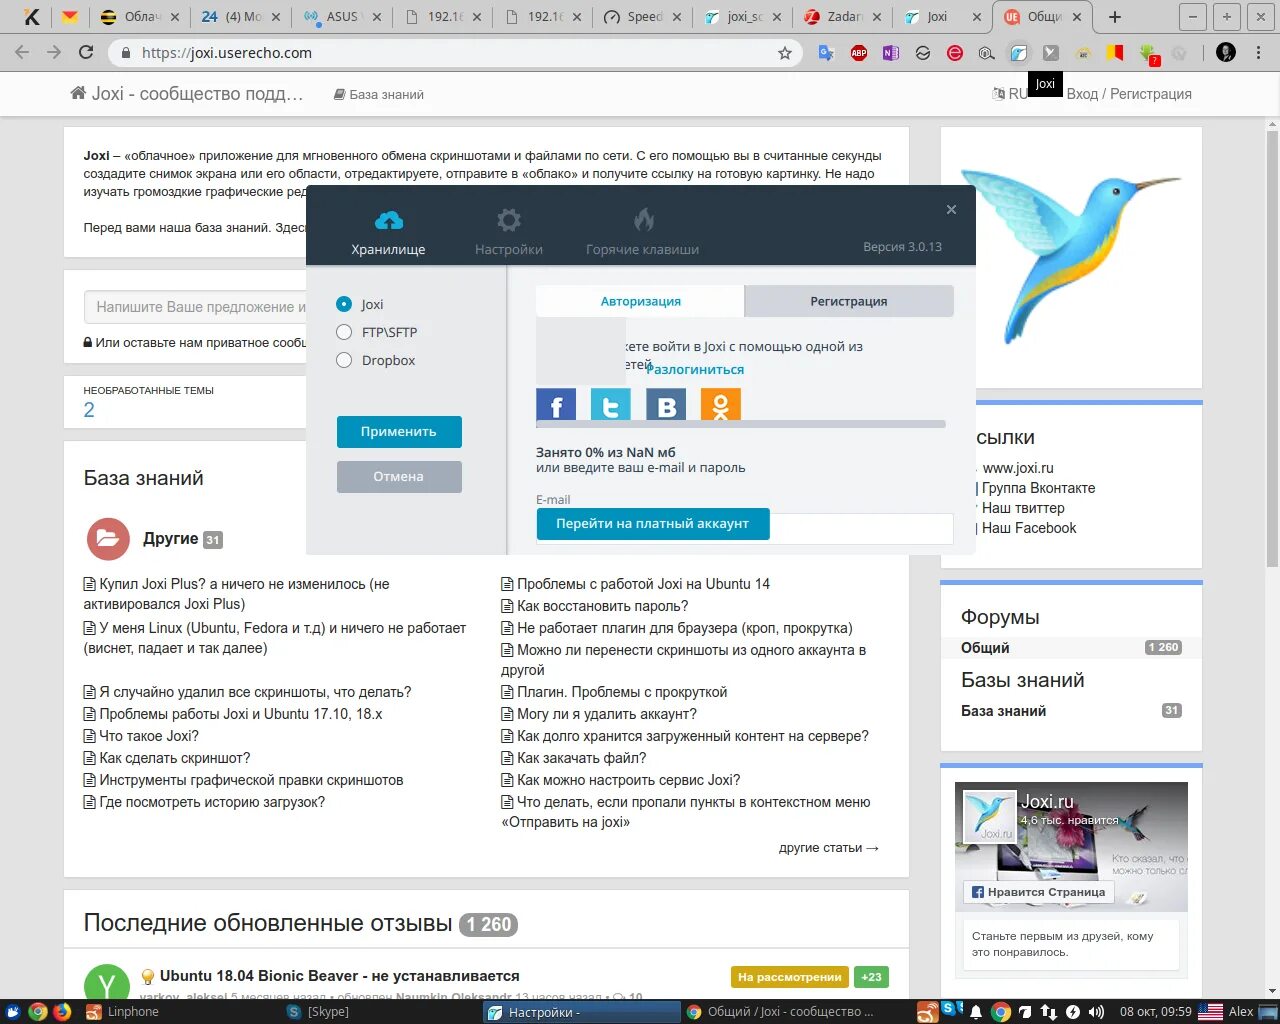Open article Как сделать скриншот?
1280x1024 pixels.
pos(175,758)
